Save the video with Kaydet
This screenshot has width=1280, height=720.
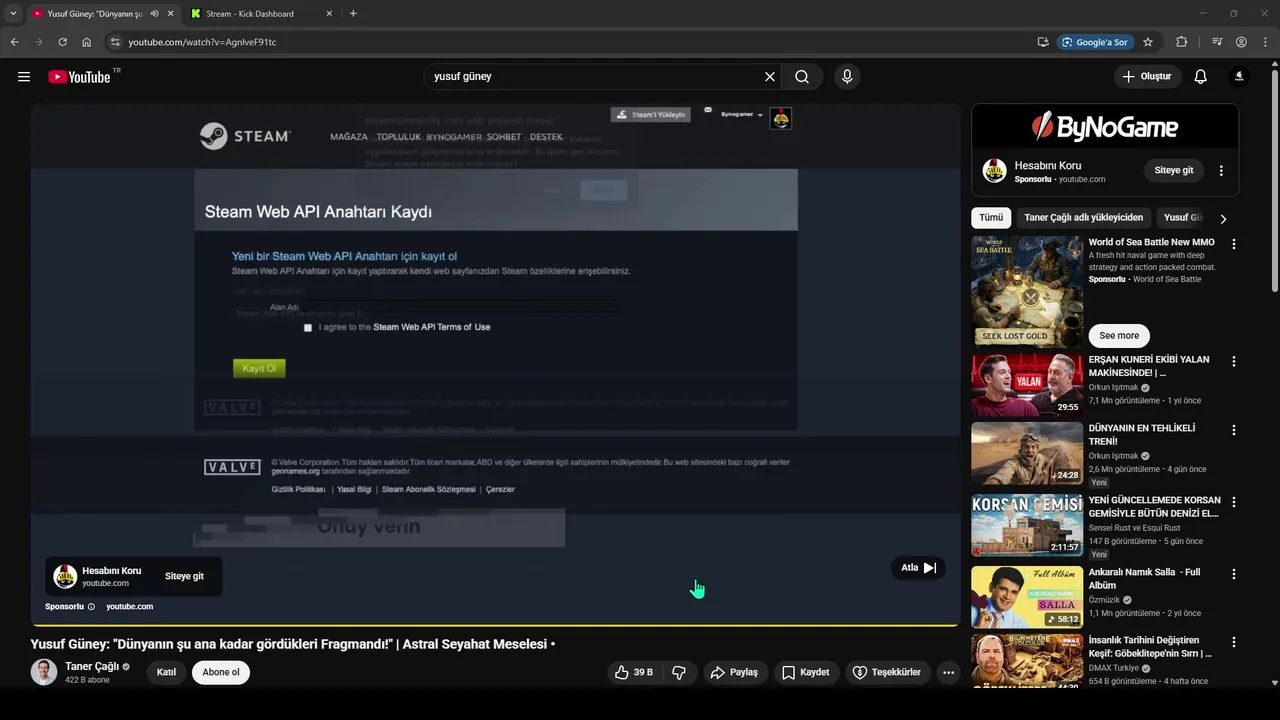(x=805, y=673)
